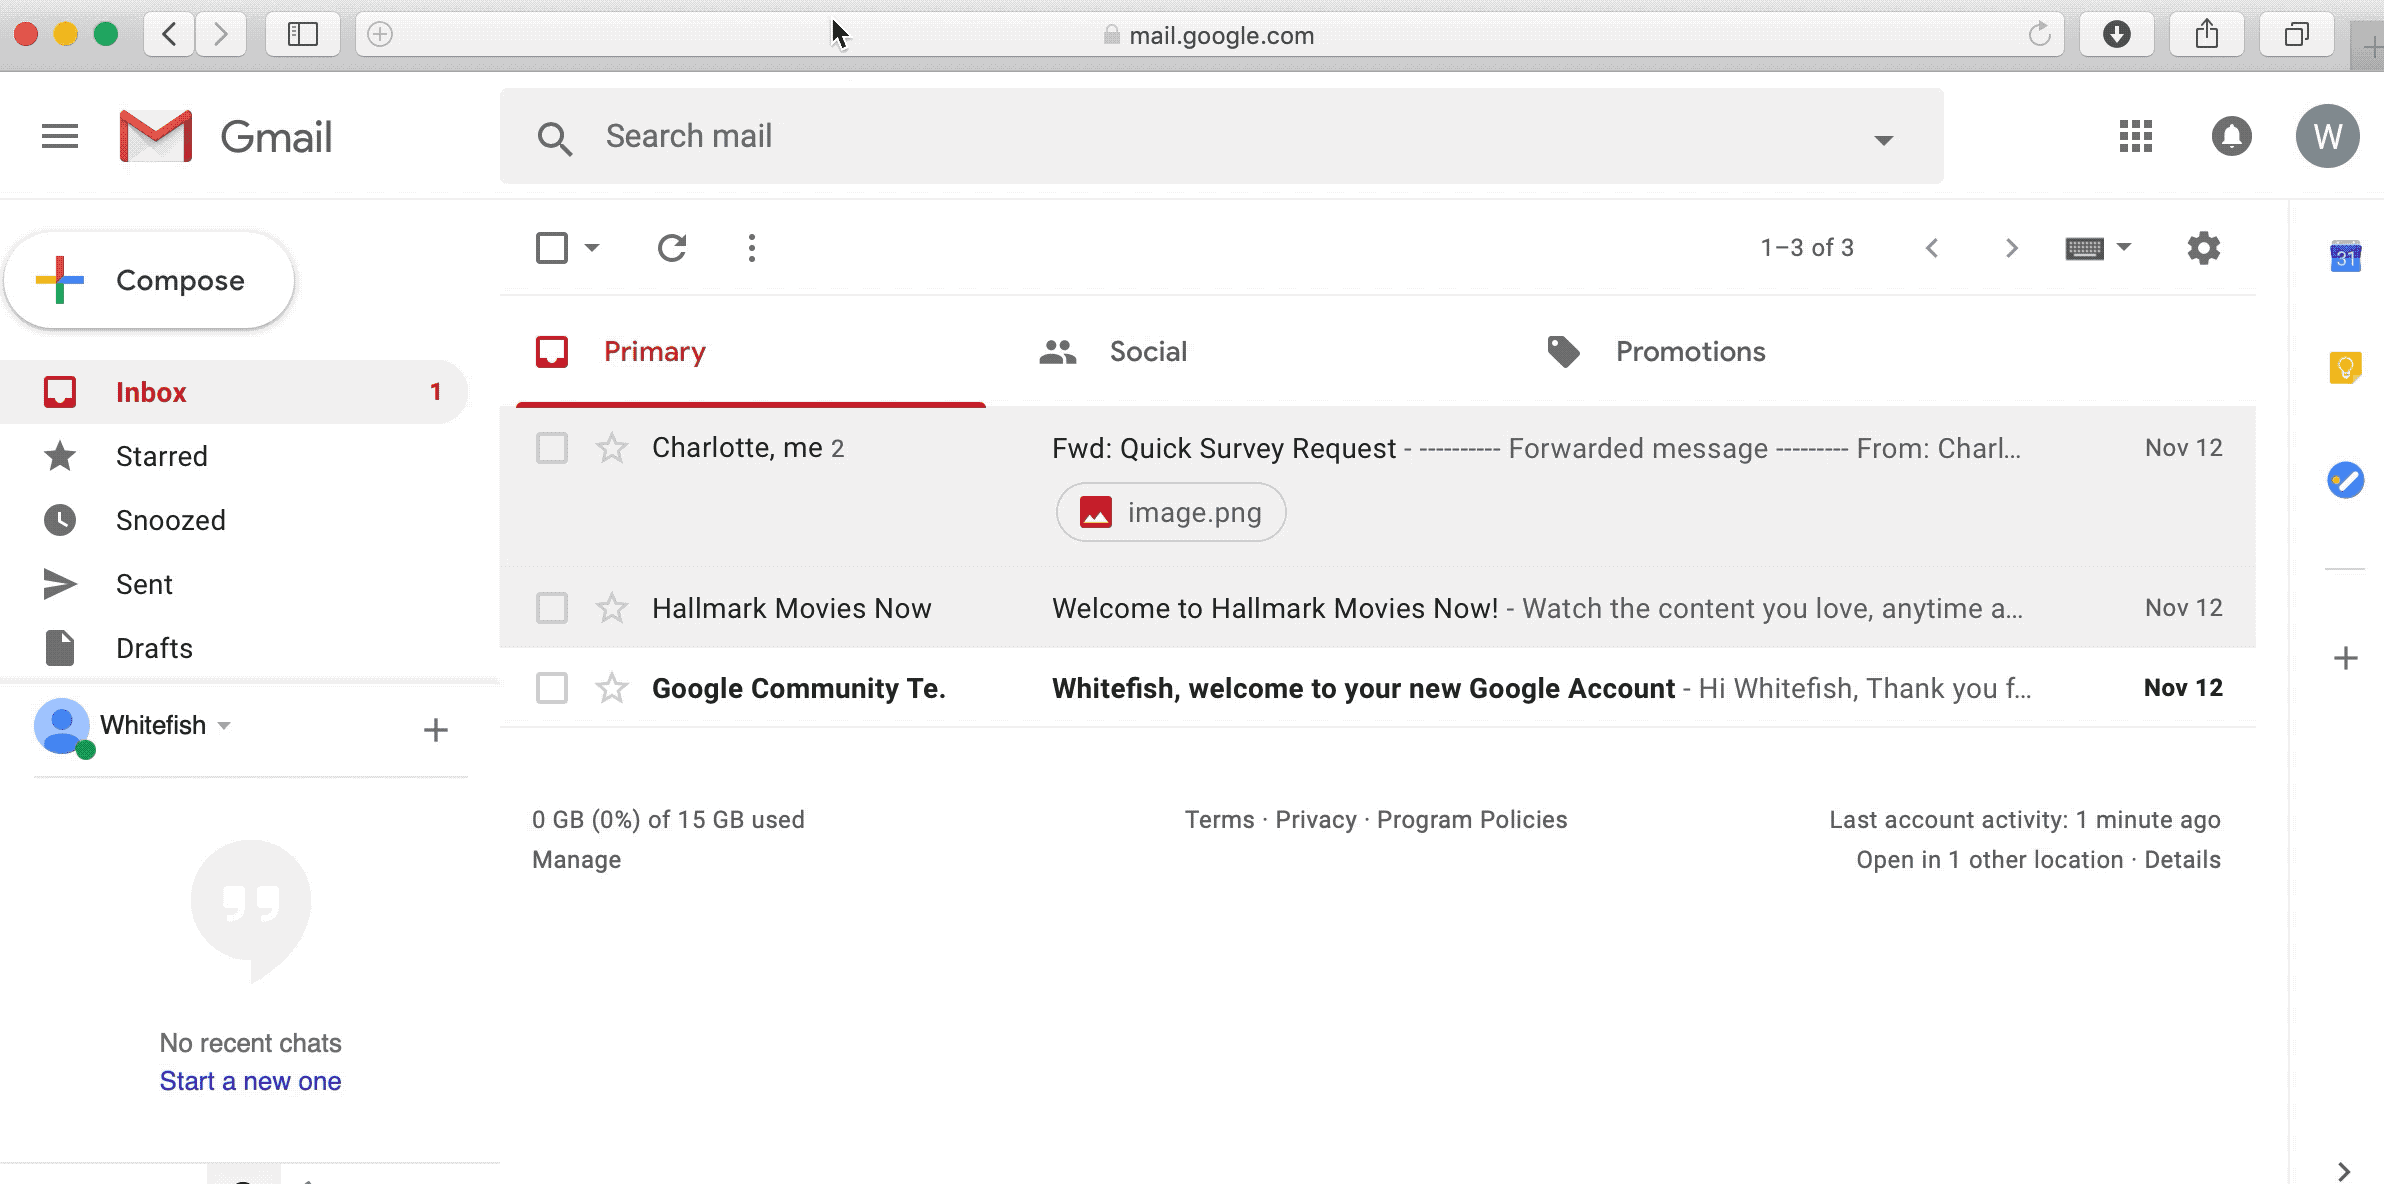Open Safari downloads button
The height and width of the screenshot is (1184, 2384).
(2116, 34)
